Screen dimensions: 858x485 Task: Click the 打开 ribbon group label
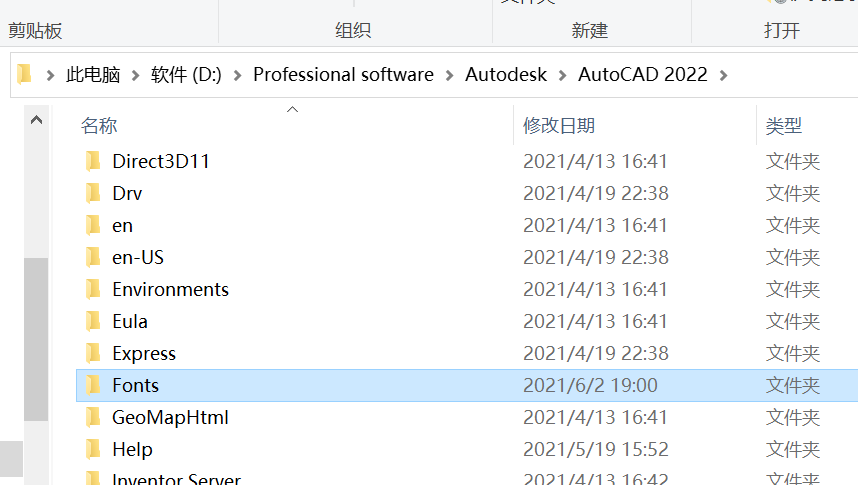point(782,30)
